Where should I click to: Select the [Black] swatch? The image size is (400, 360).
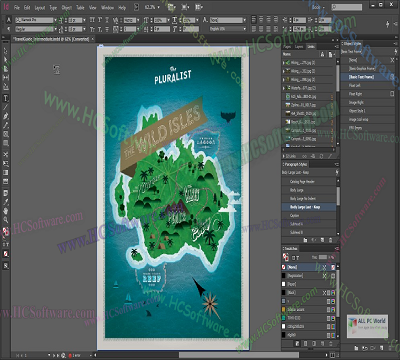tap(309, 293)
